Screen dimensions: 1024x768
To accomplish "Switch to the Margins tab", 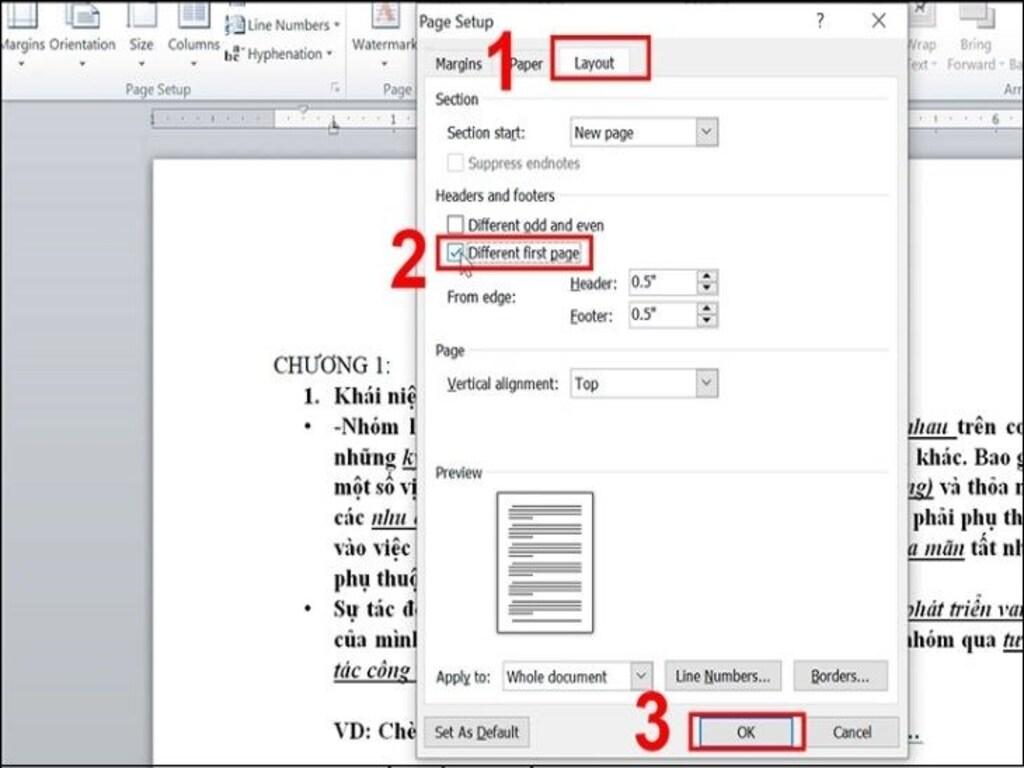I will [x=459, y=61].
